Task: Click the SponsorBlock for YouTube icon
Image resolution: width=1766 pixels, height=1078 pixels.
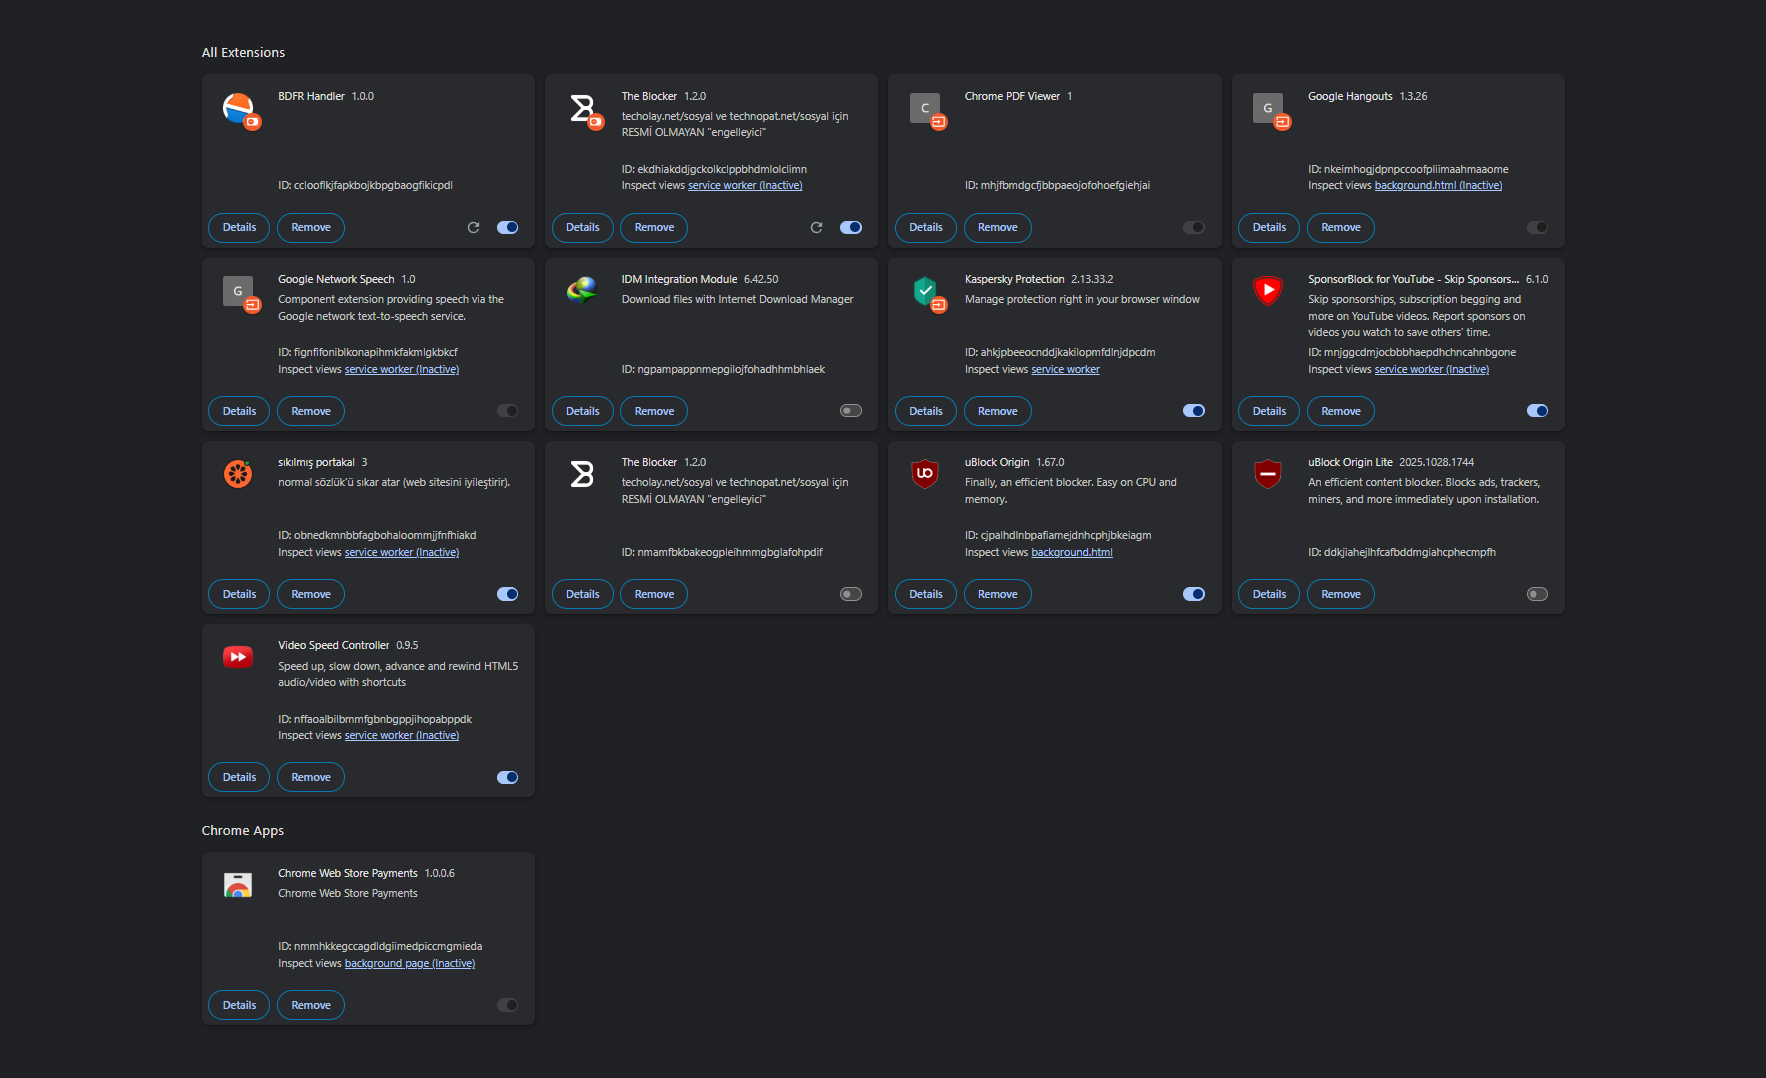Action: click(x=1268, y=291)
